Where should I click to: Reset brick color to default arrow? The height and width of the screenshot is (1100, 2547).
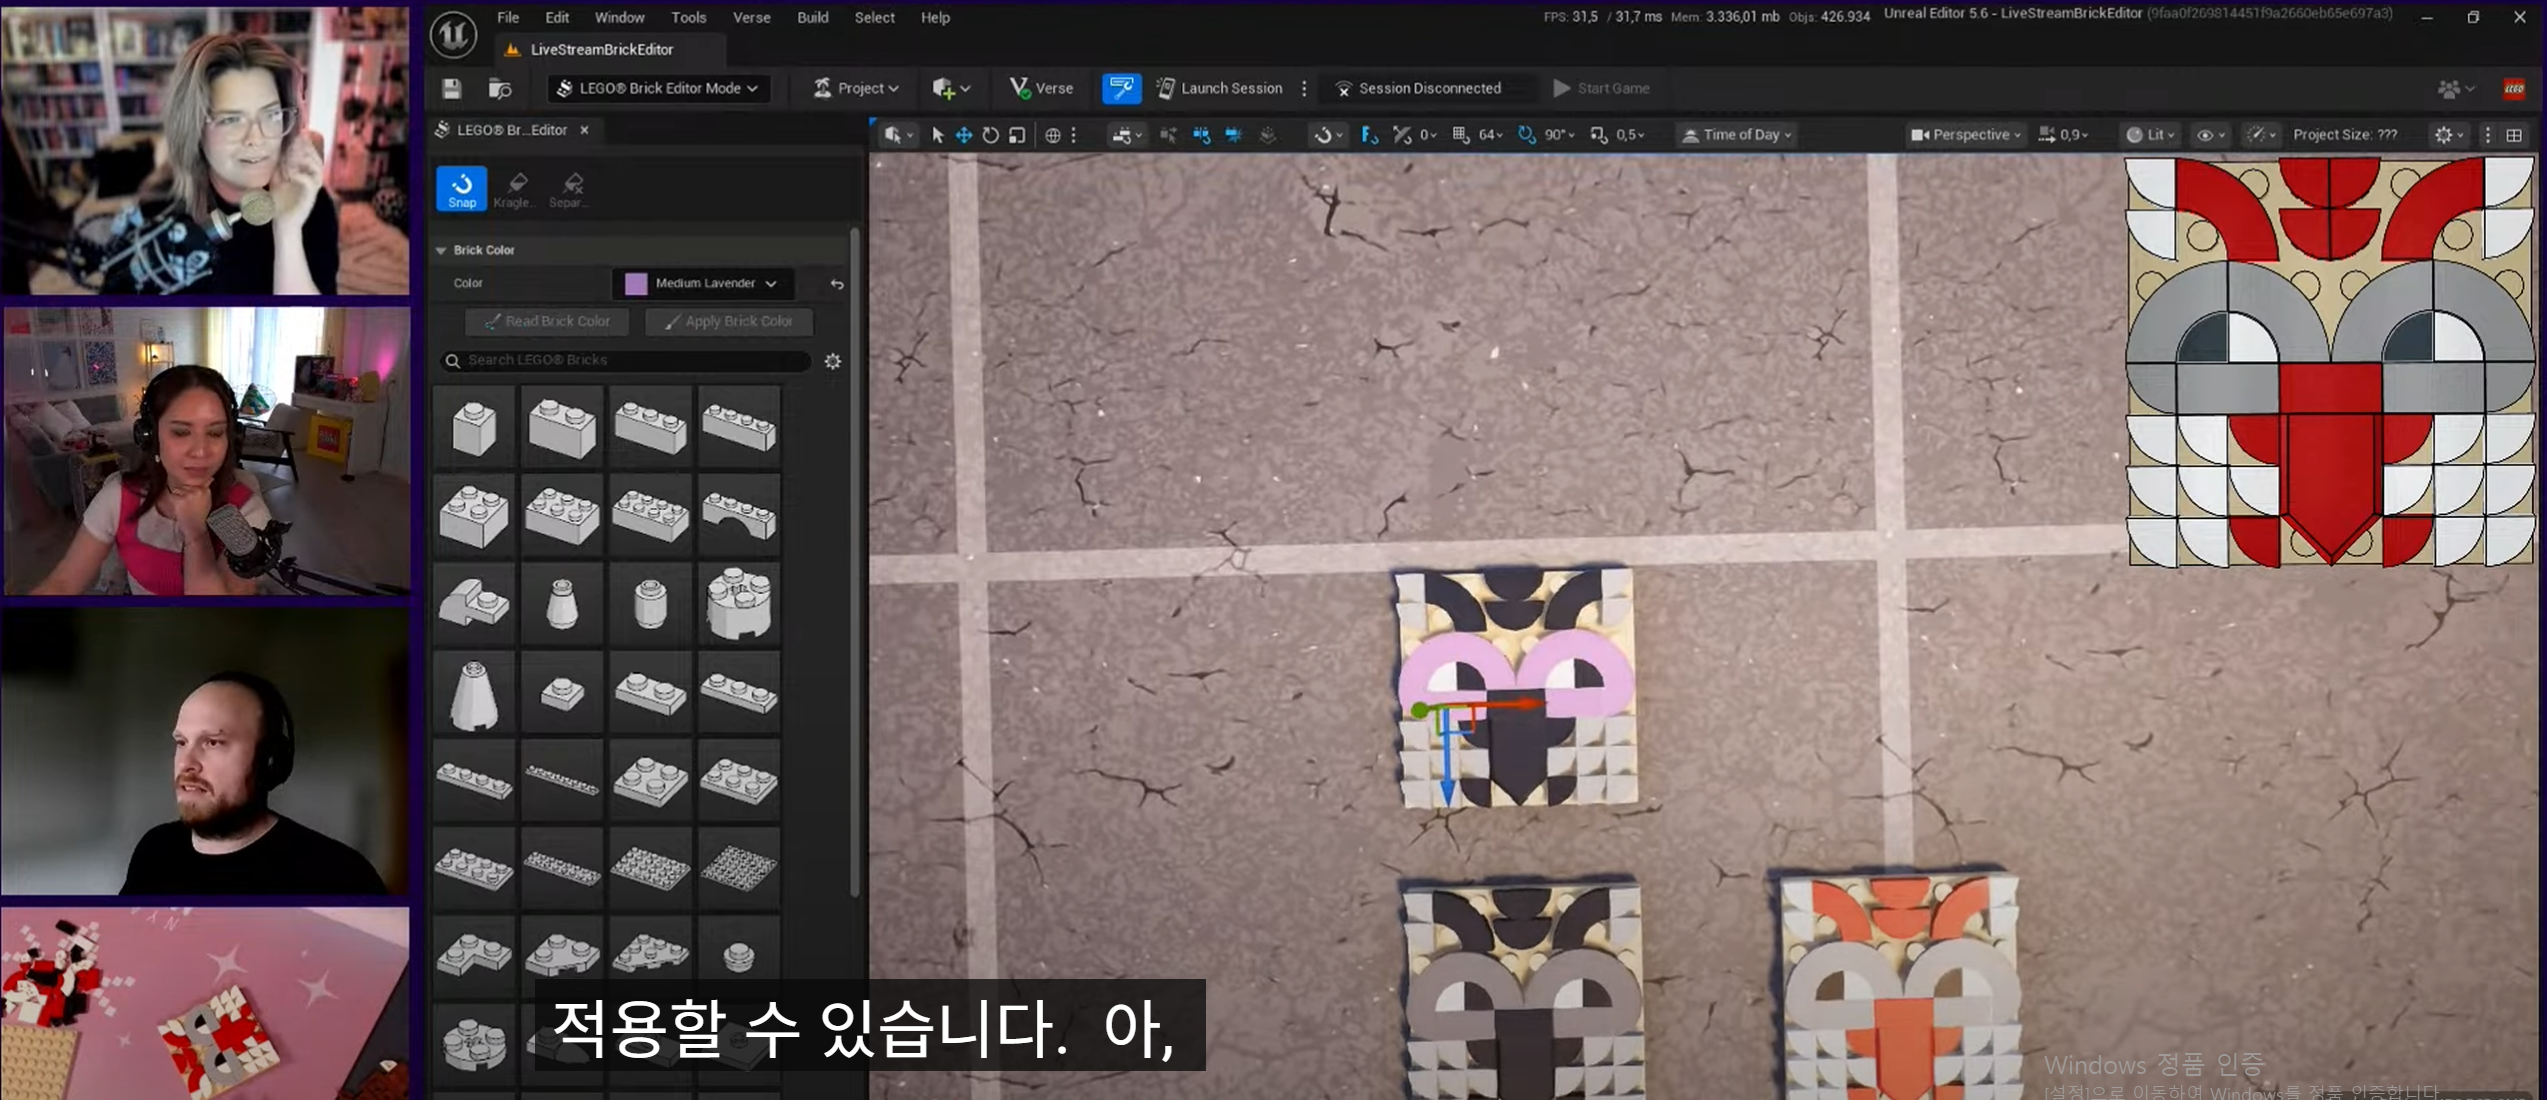pyautogui.click(x=837, y=284)
